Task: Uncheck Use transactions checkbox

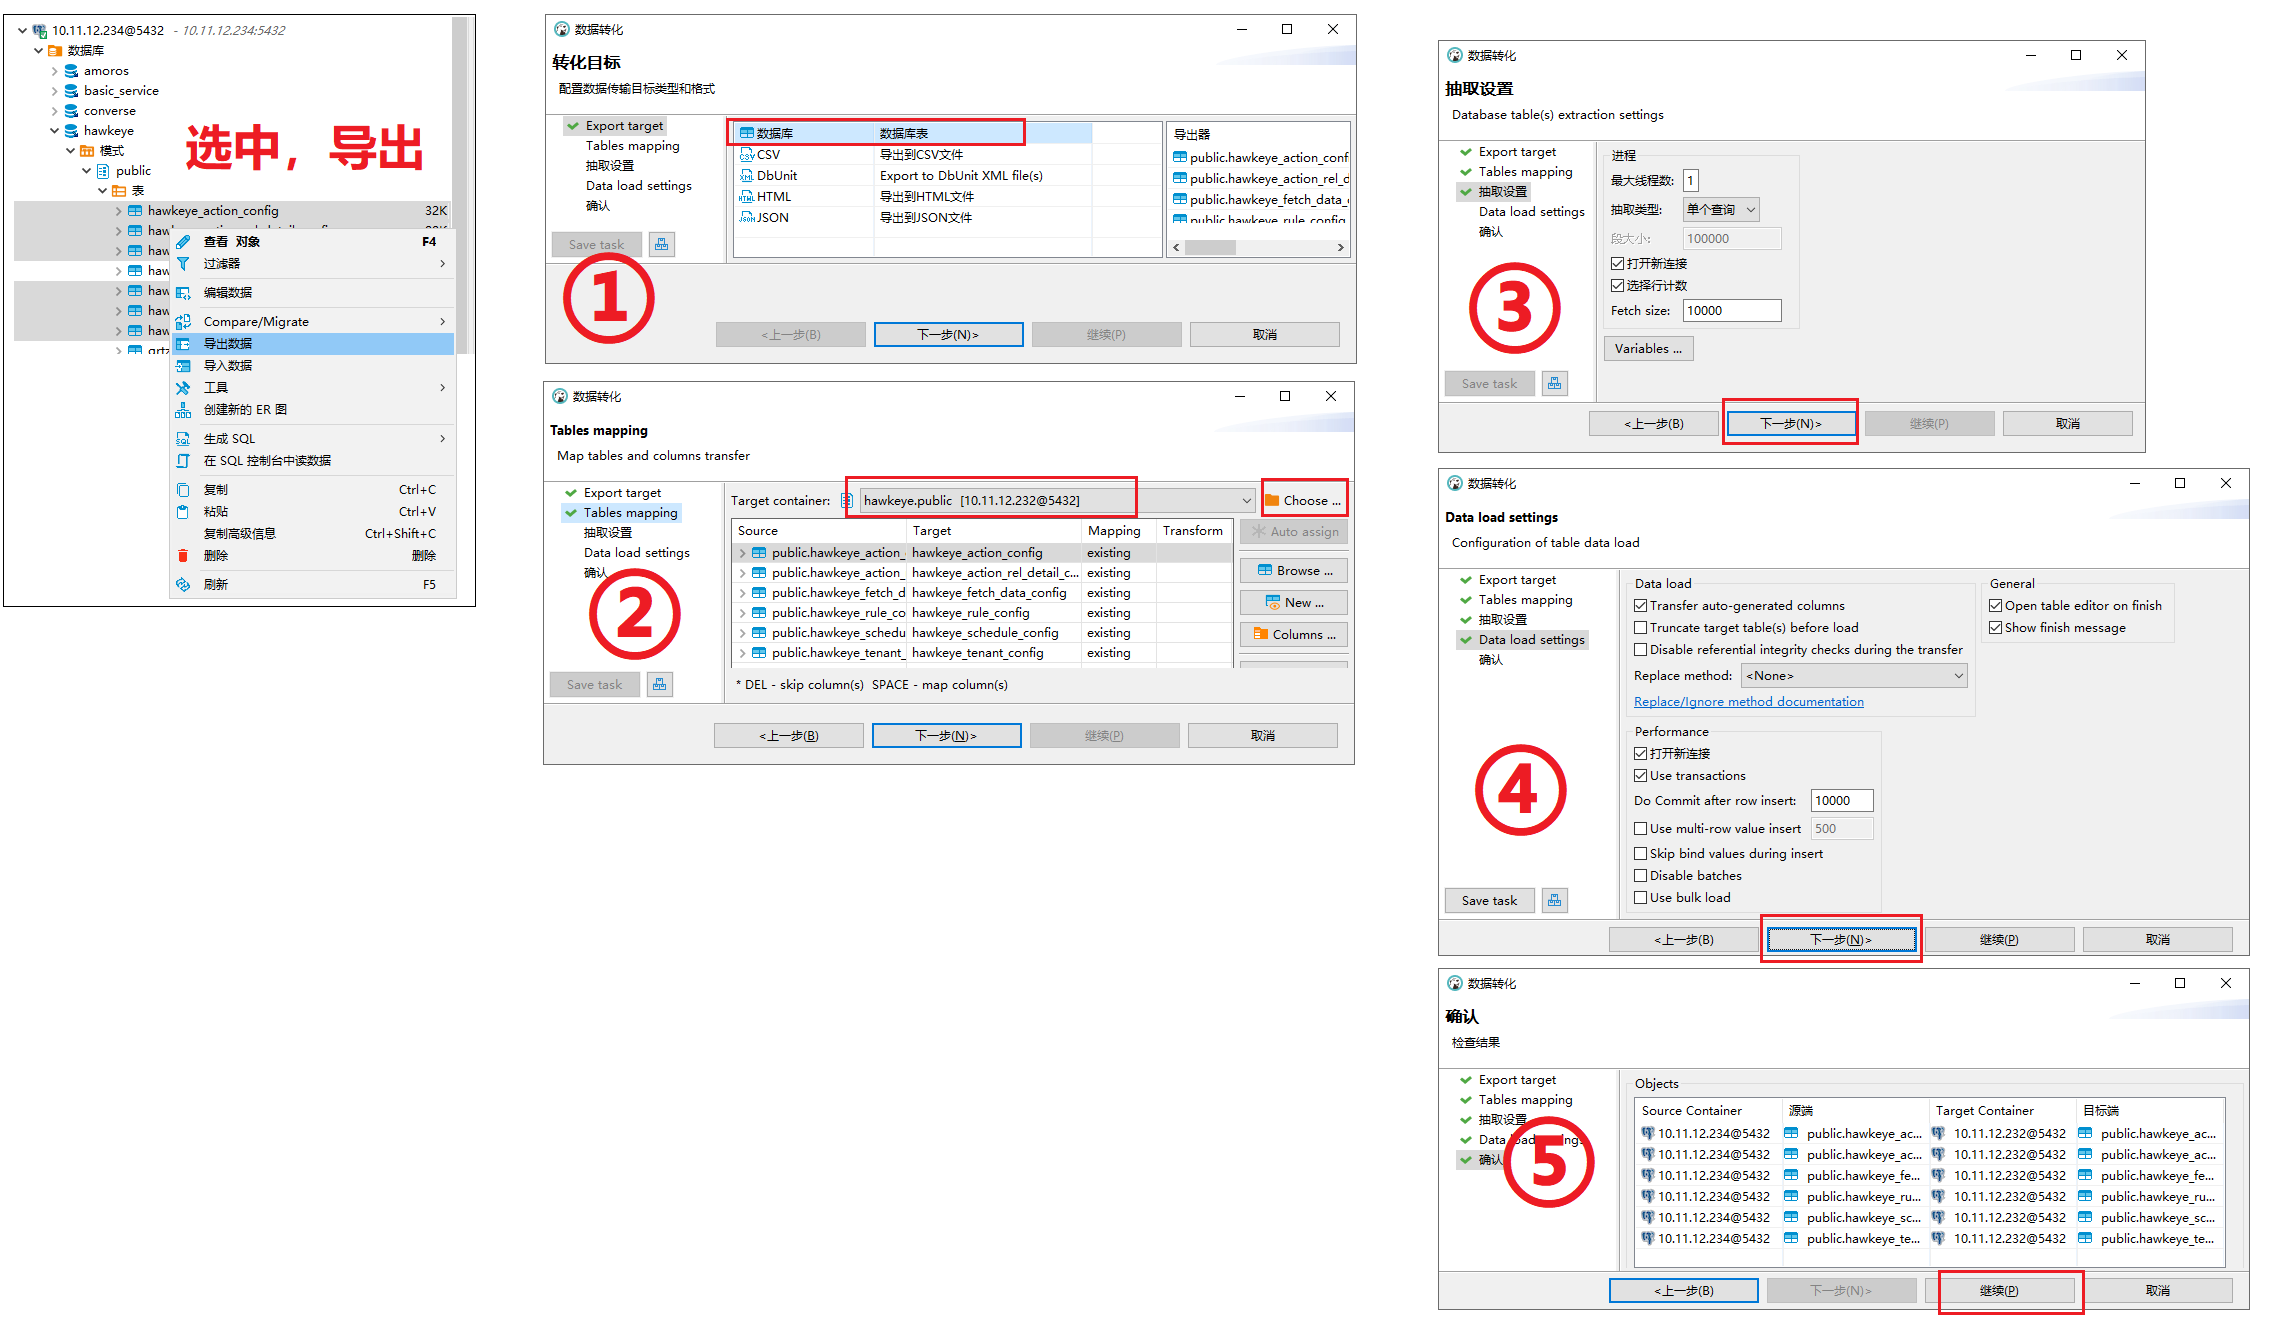Action: tap(1641, 776)
